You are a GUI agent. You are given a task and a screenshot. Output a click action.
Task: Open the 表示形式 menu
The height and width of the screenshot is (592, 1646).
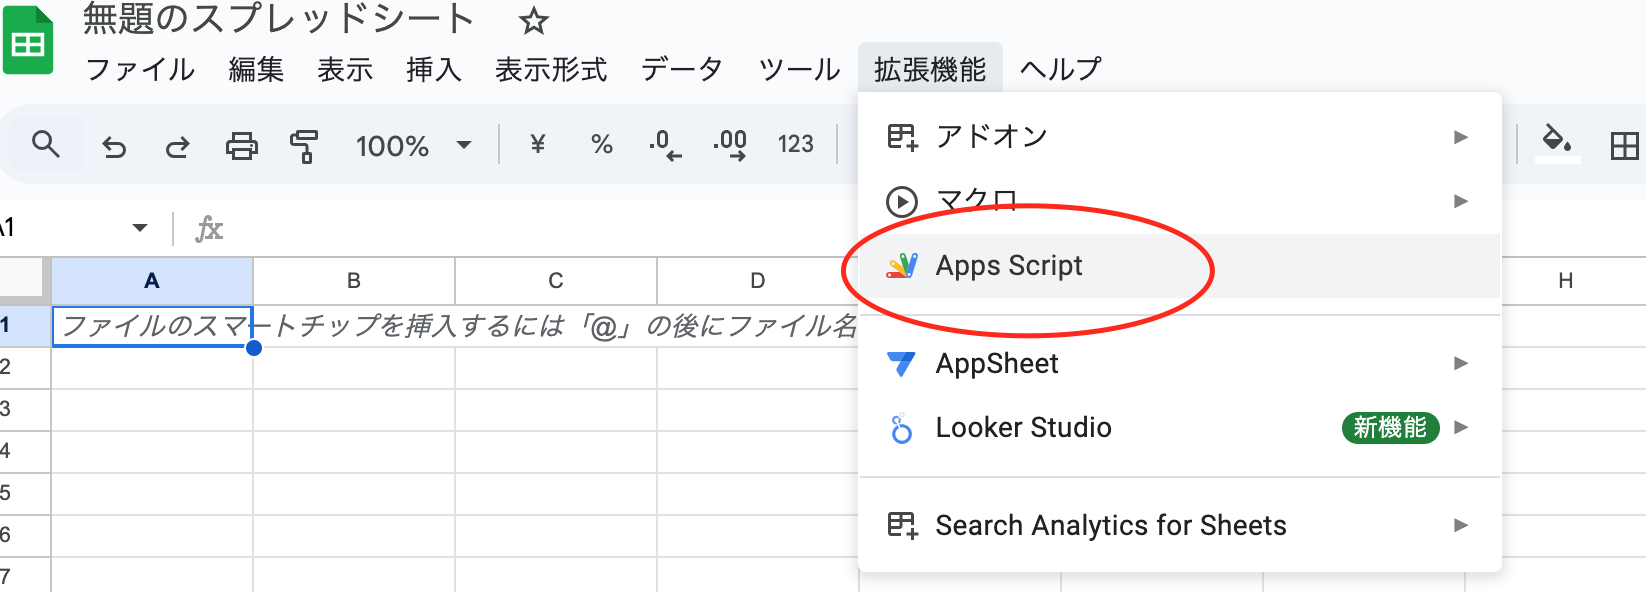pos(551,69)
